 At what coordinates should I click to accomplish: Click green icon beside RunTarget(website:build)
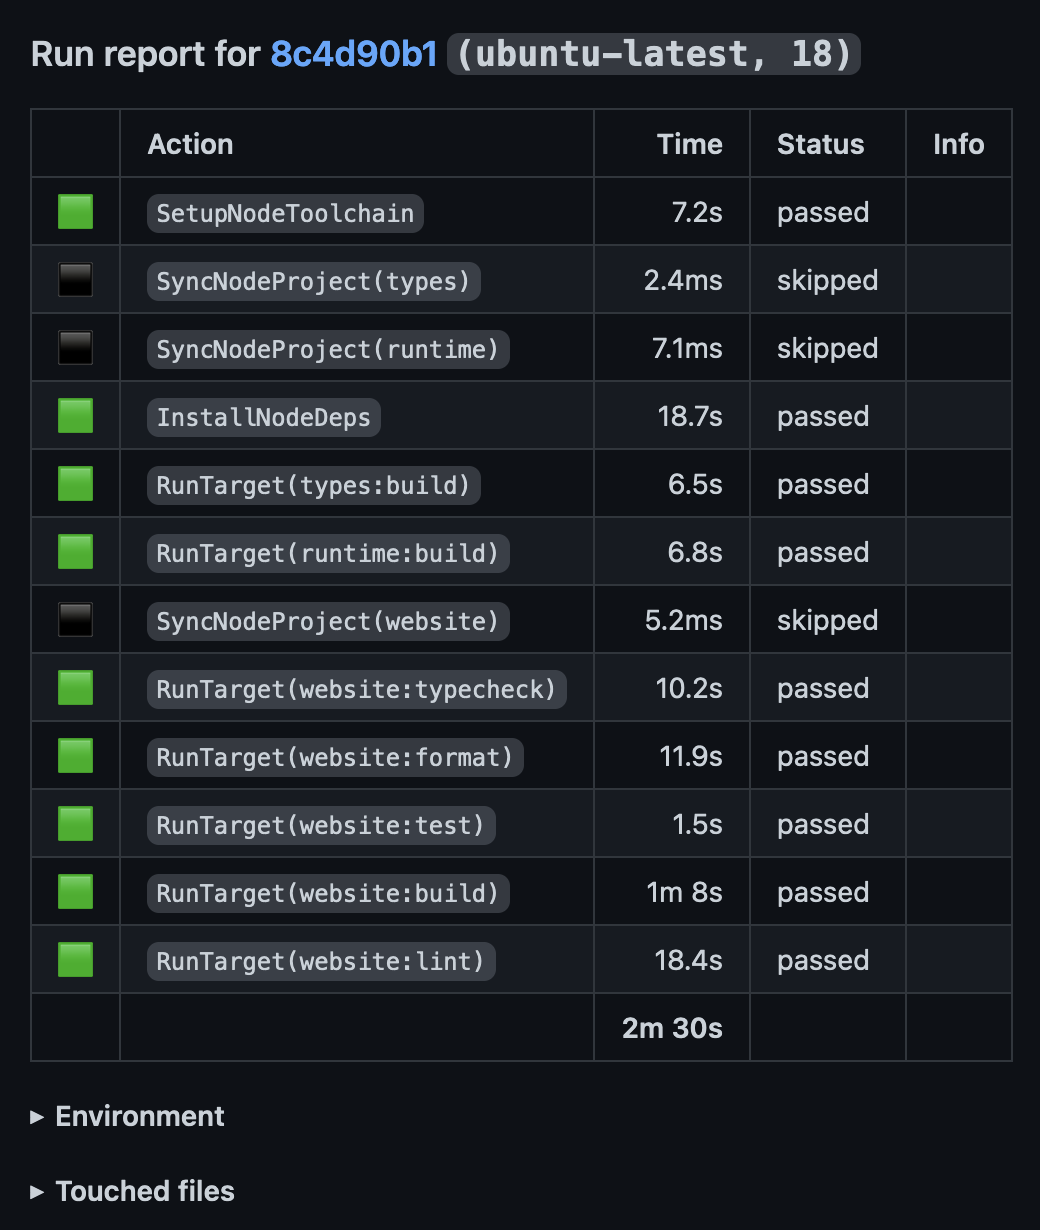pos(75,892)
